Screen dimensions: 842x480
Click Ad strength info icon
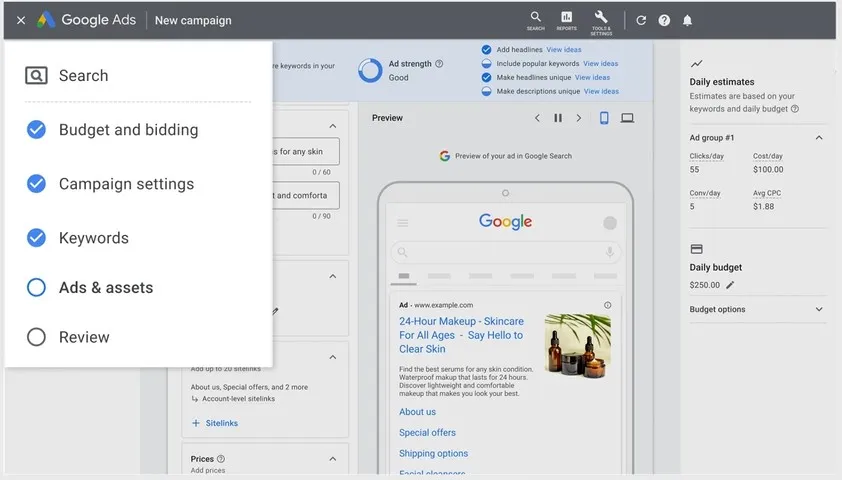[x=439, y=63]
